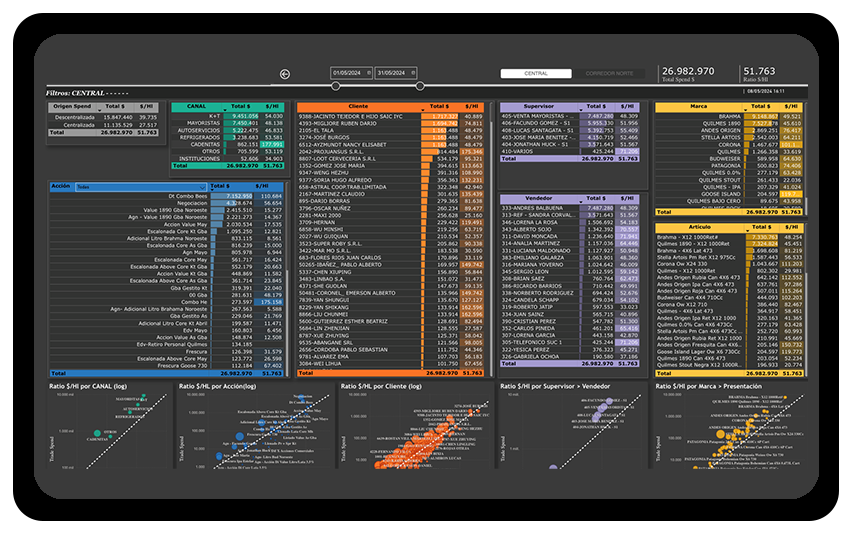
Task: Select client 3084-WEI LIHUA
Action: [390, 363]
